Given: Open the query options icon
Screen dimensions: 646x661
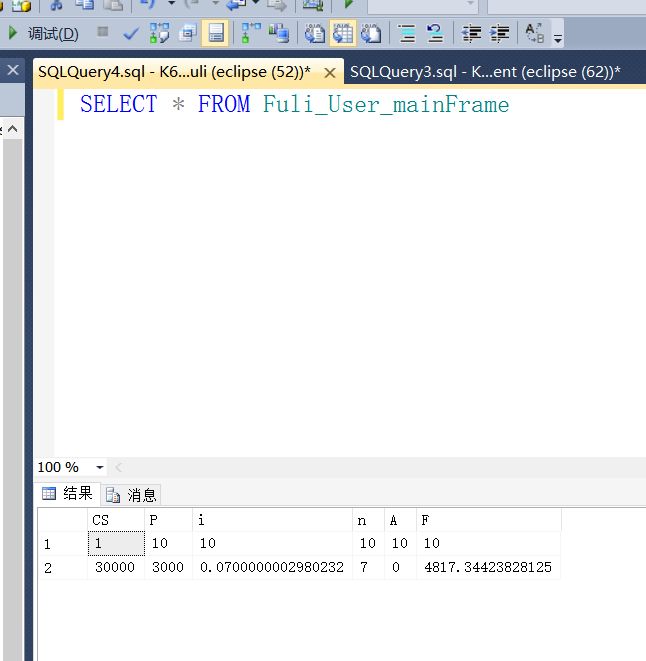Looking at the screenshot, I should [187, 33].
